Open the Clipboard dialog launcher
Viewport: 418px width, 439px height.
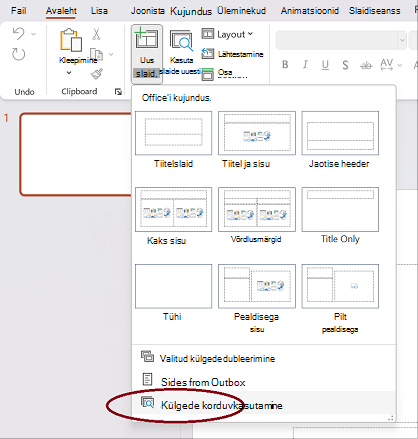(x=118, y=92)
